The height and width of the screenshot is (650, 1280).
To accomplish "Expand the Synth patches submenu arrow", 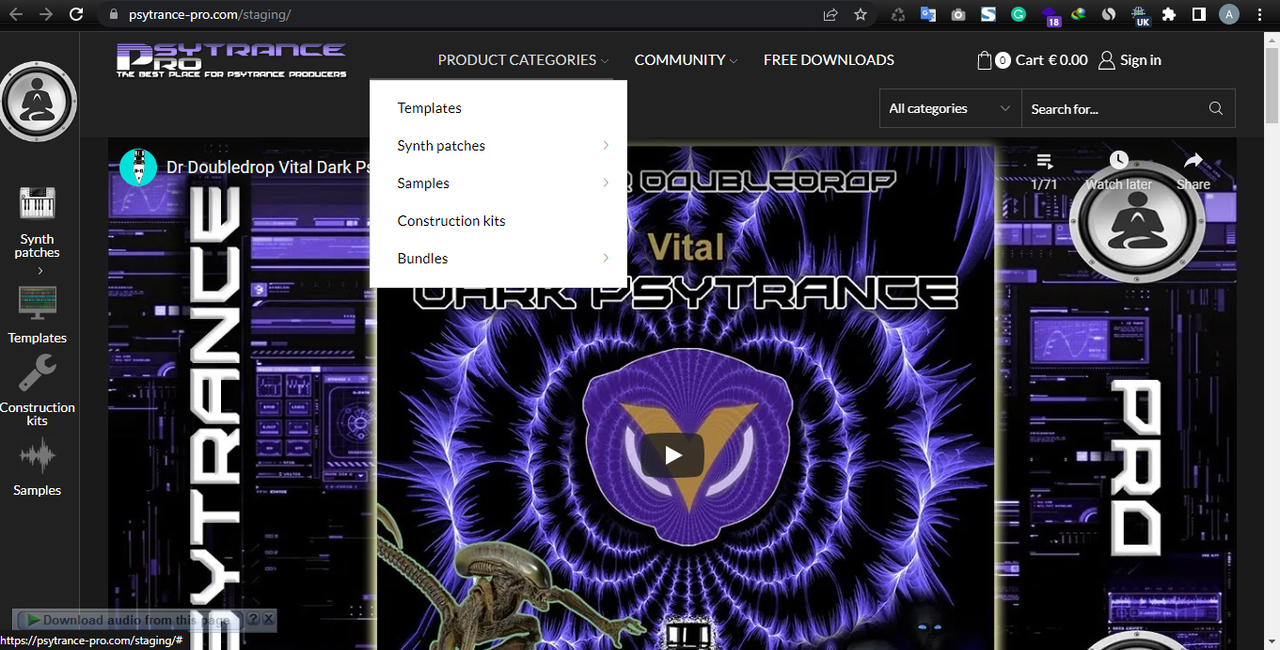I will 606,146.
